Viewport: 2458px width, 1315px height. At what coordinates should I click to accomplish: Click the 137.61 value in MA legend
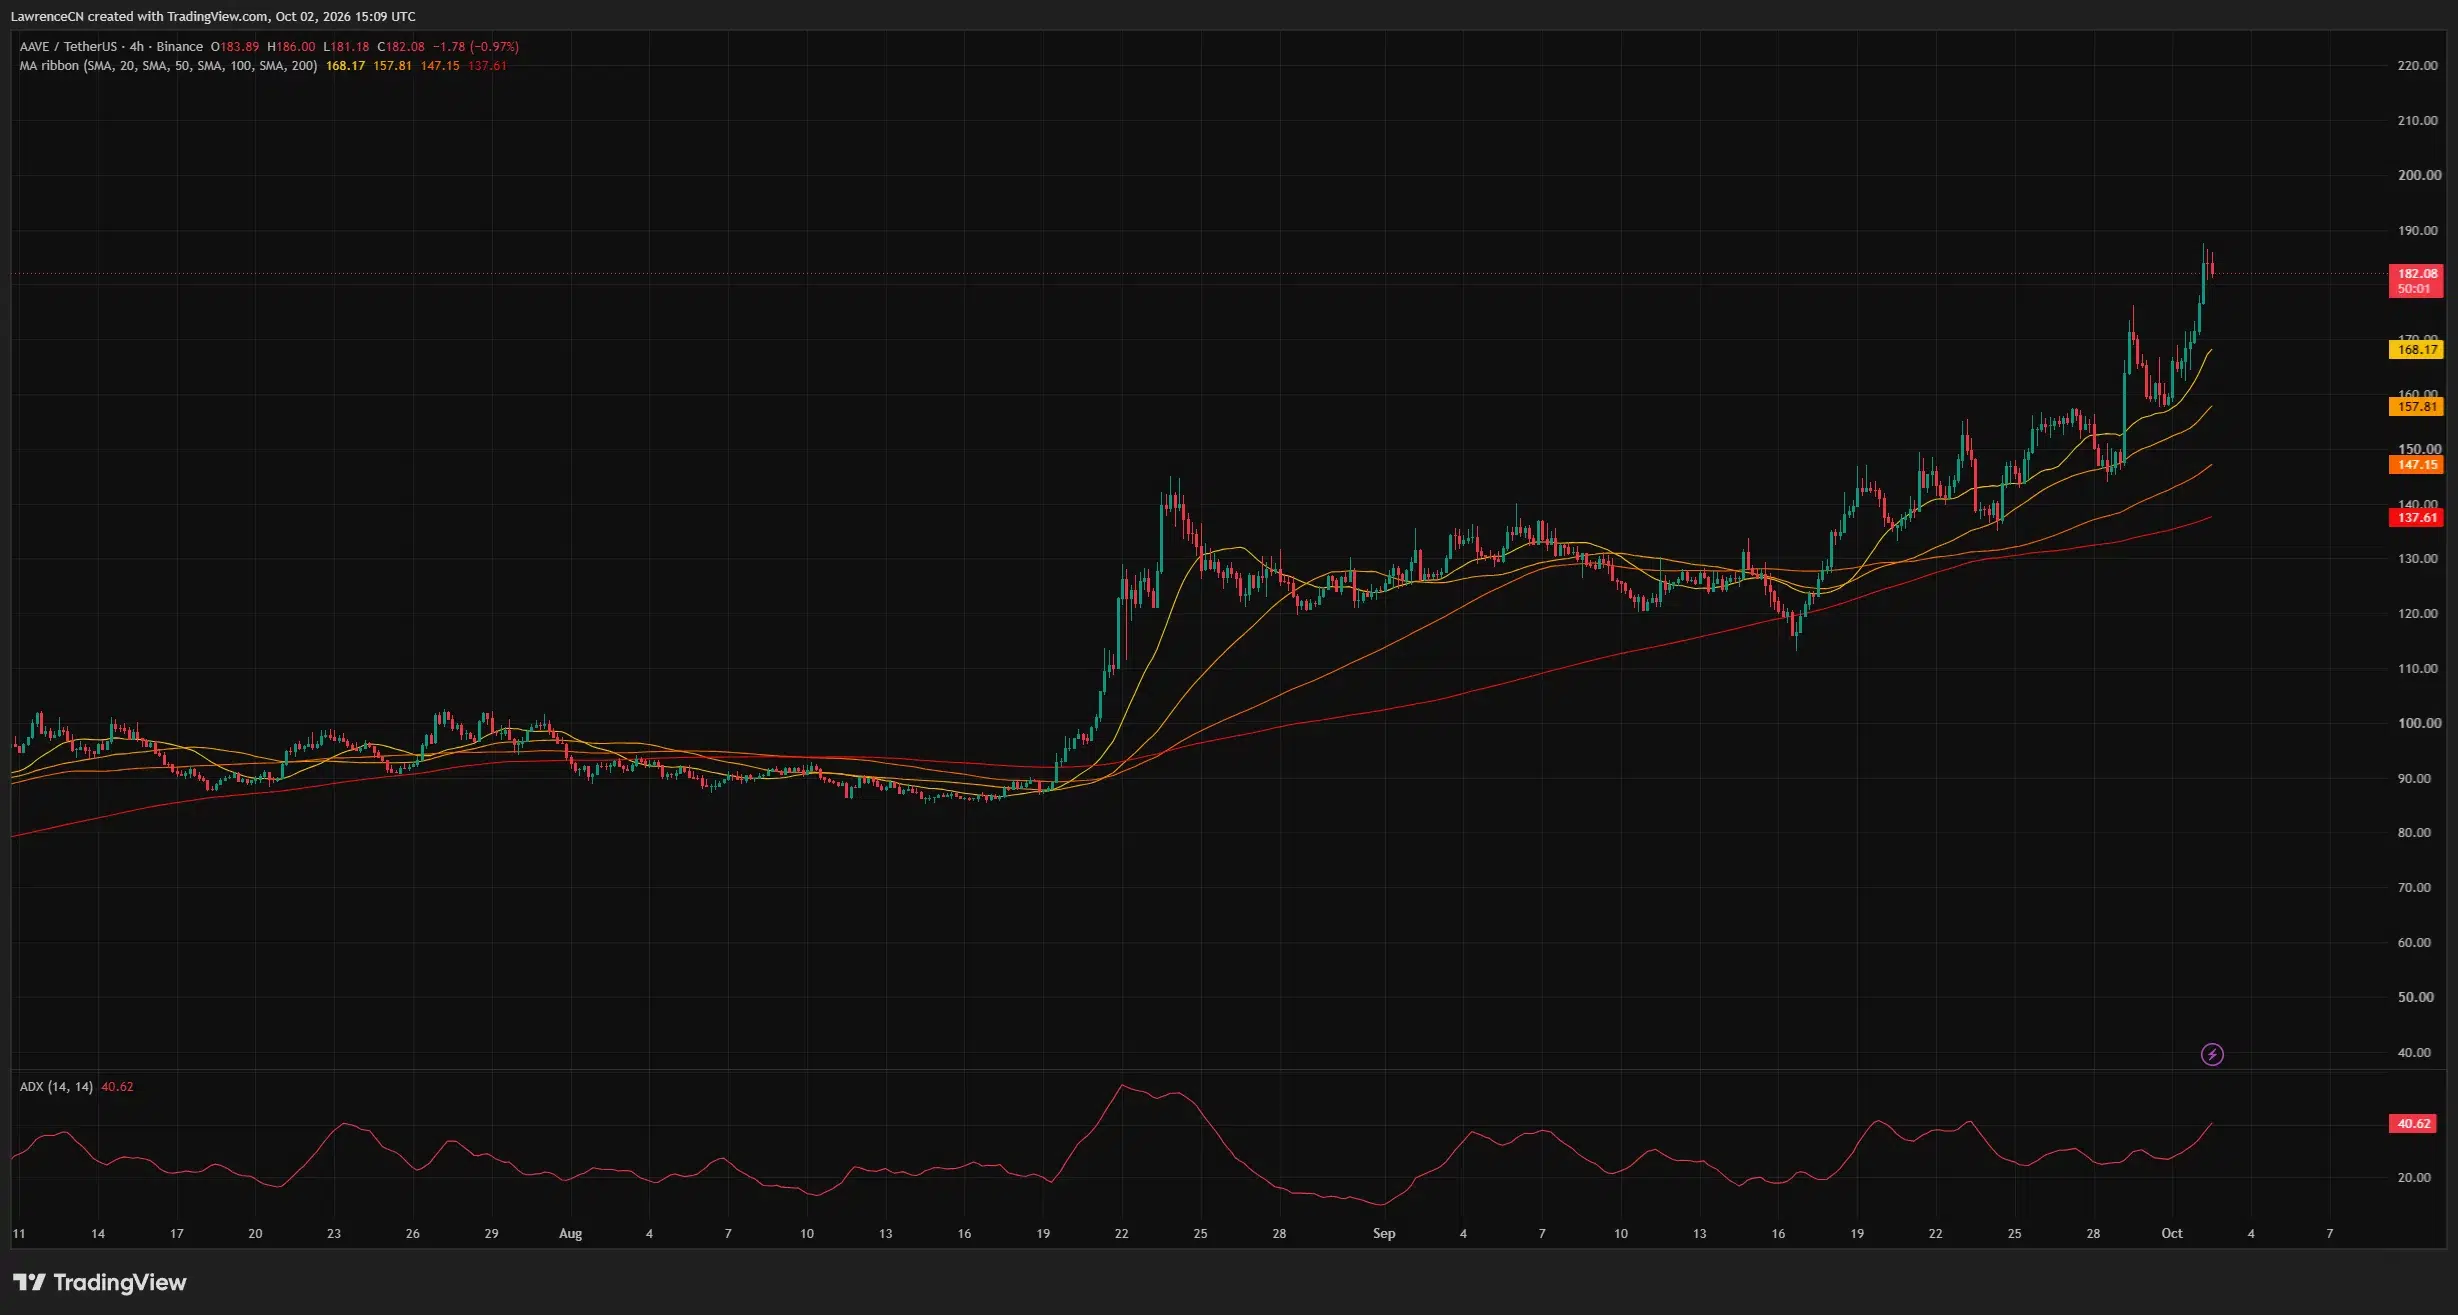pyautogui.click(x=487, y=66)
